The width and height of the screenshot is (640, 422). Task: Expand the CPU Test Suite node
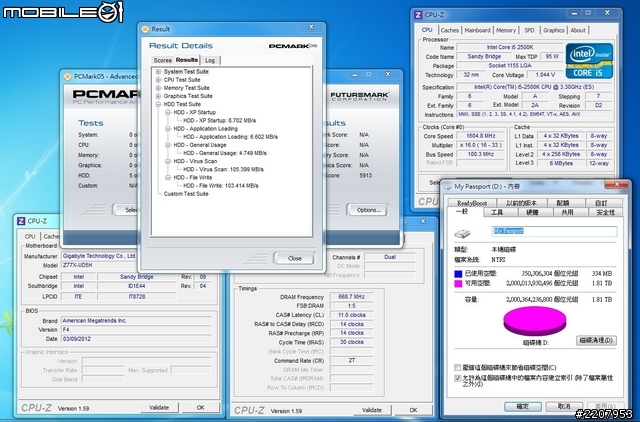(x=158, y=80)
